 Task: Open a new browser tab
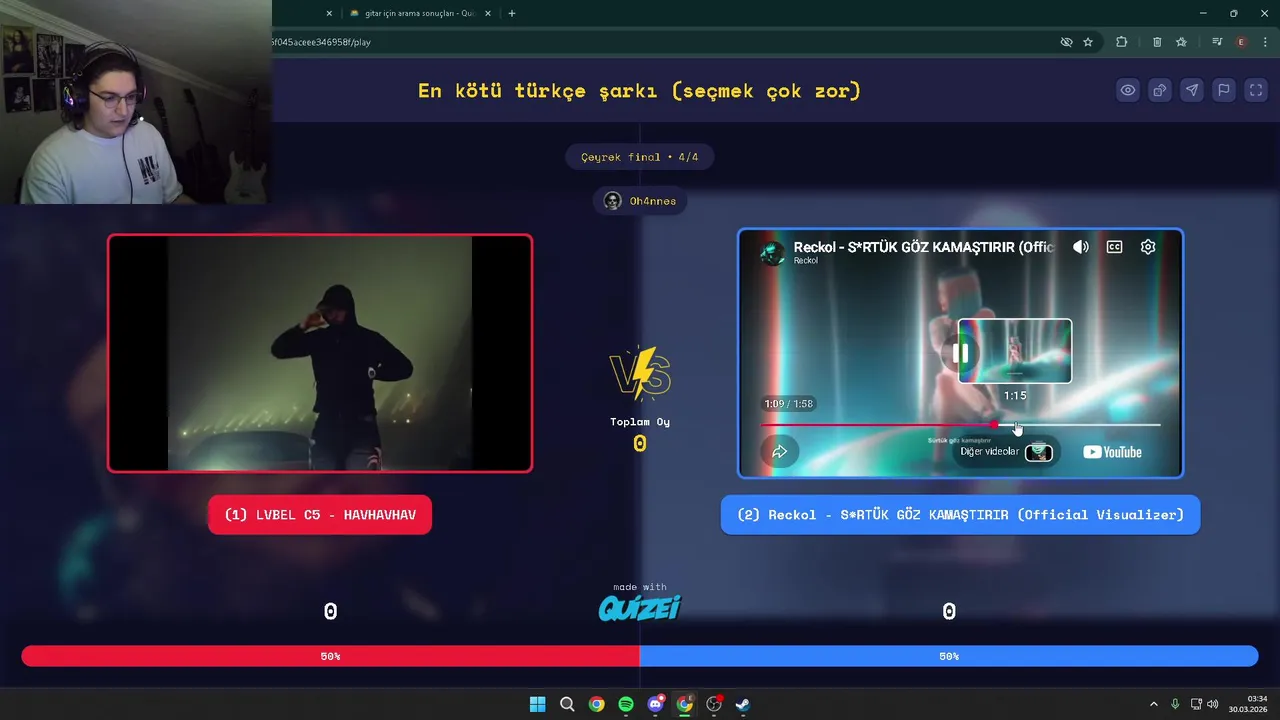[512, 13]
